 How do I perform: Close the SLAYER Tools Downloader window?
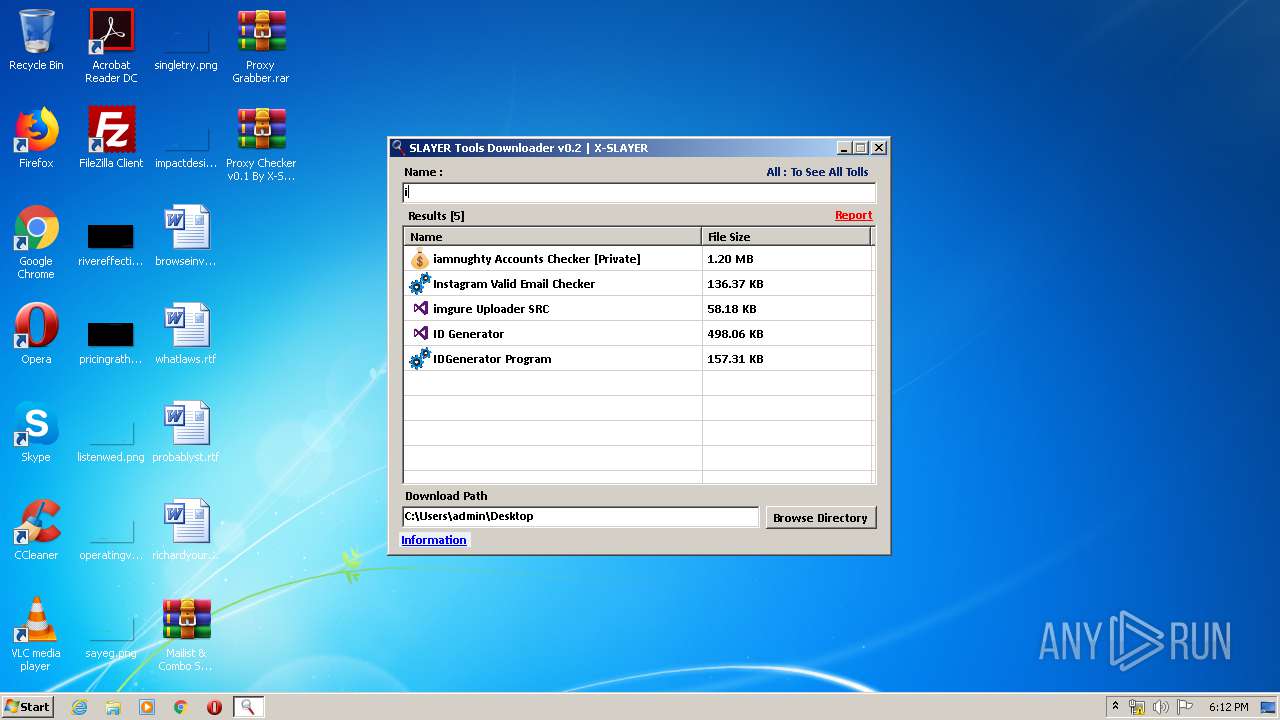(x=879, y=148)
